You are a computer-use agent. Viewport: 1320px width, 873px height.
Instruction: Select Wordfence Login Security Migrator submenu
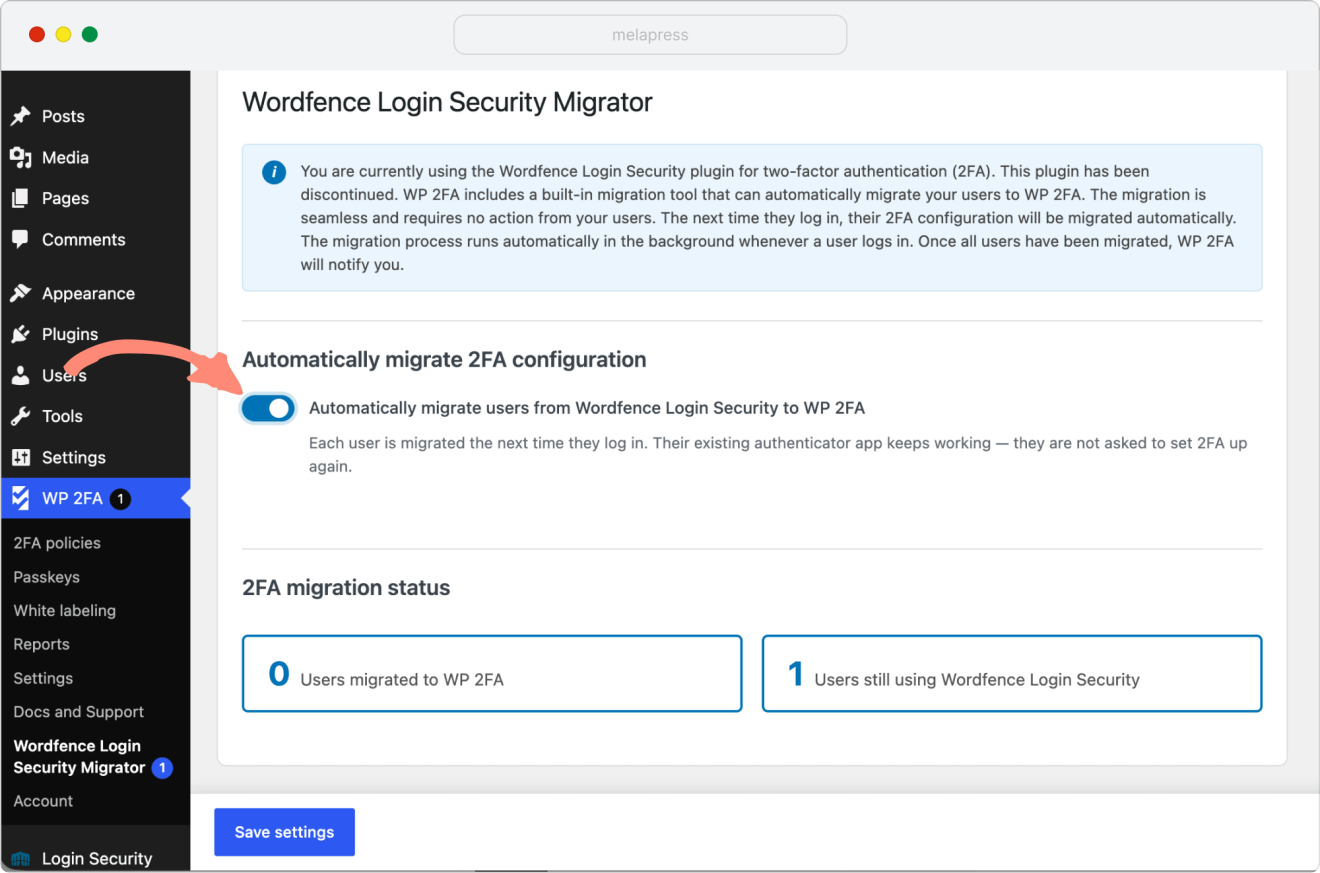tap(80, 757)
